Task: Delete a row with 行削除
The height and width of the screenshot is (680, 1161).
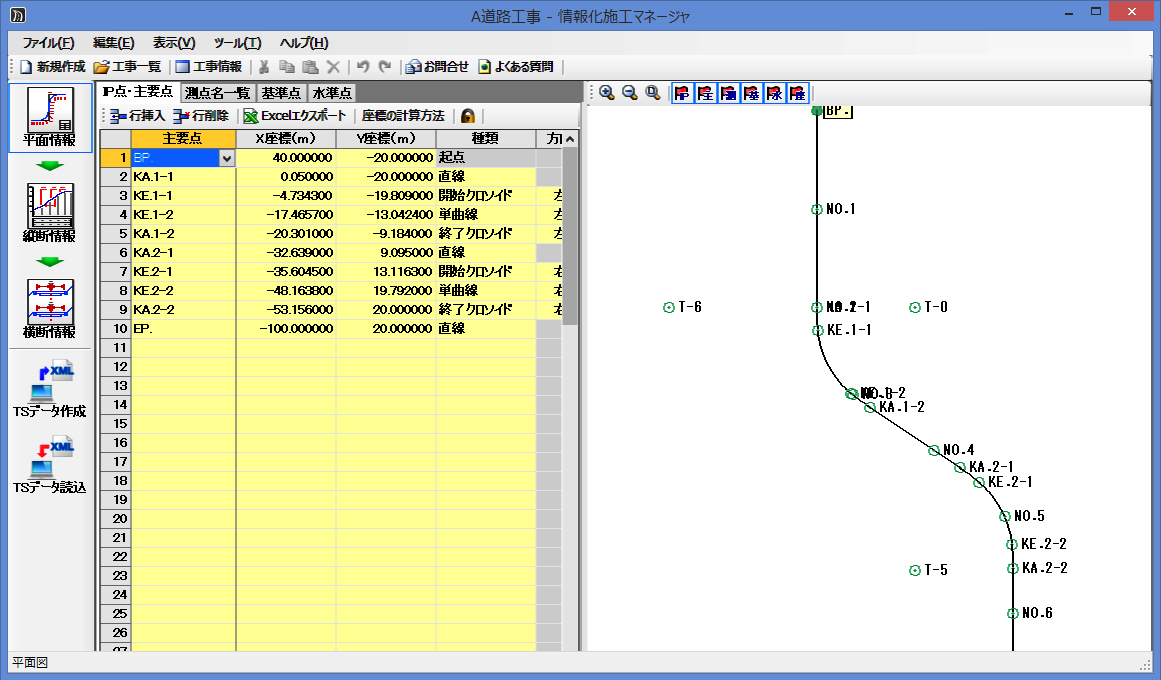Action: [x=201, y=116]
